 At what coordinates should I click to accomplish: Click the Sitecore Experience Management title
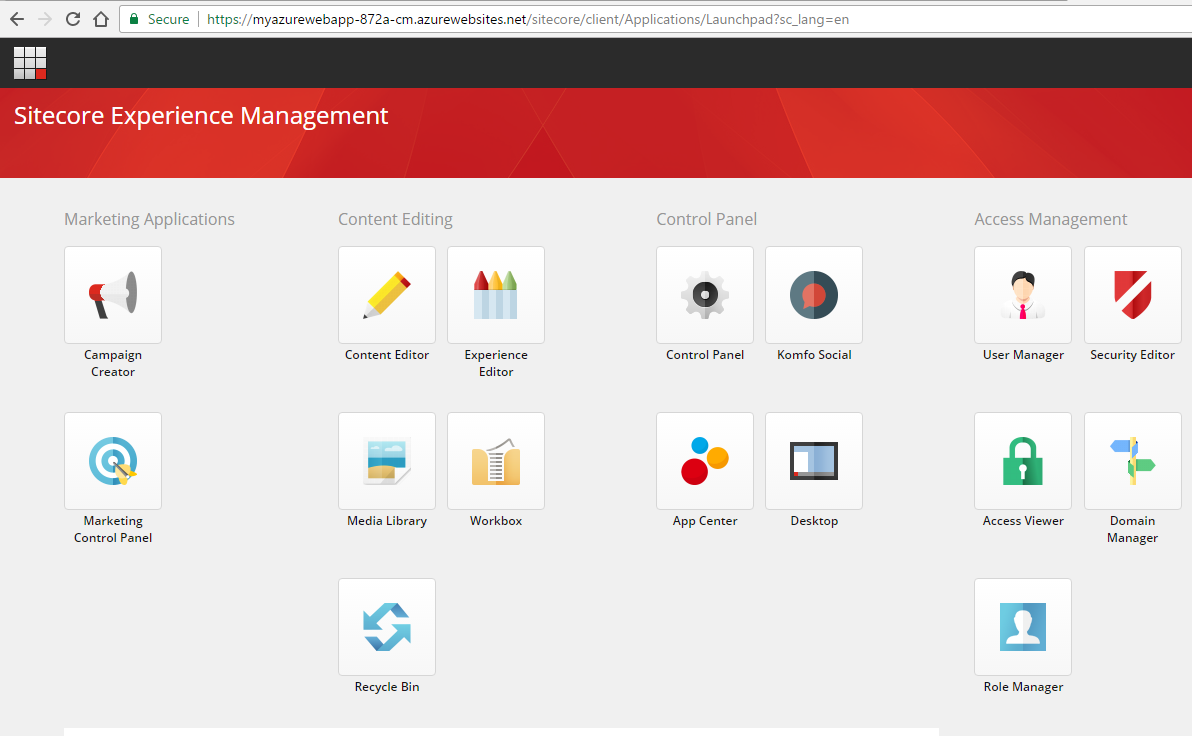pos(201,116)
